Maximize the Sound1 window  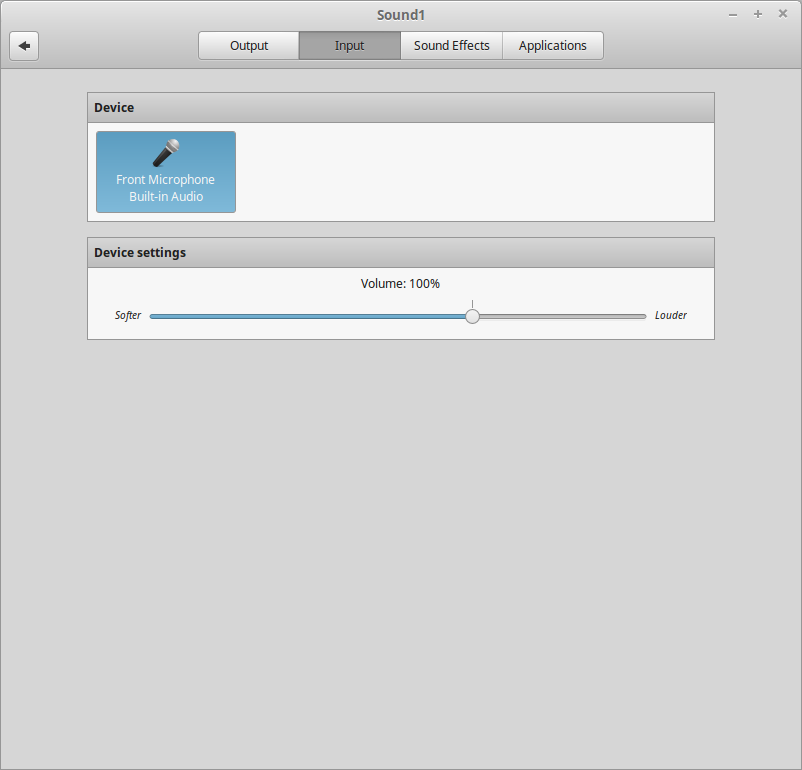point(758,14)
